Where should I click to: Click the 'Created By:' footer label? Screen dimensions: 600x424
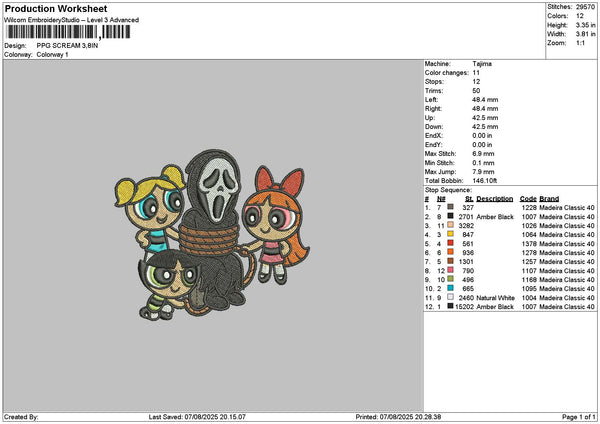[x=21, y=417]
